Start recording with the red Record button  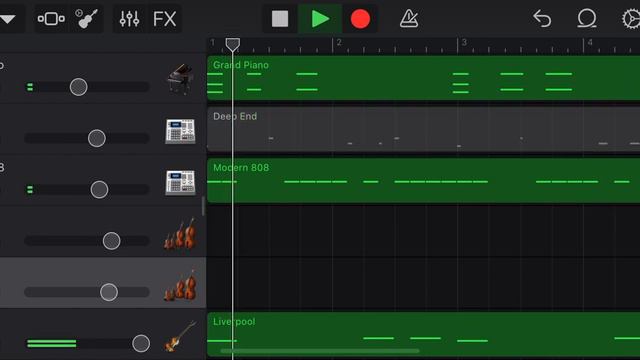(360, 19)
